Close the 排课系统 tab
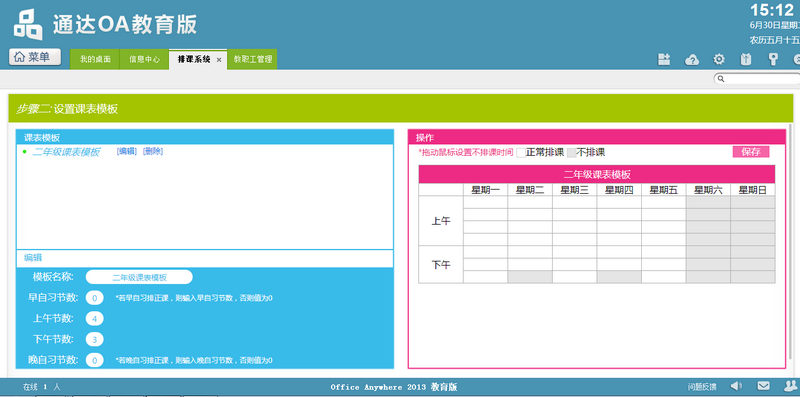800x397 pixels. tap(219, 60)
